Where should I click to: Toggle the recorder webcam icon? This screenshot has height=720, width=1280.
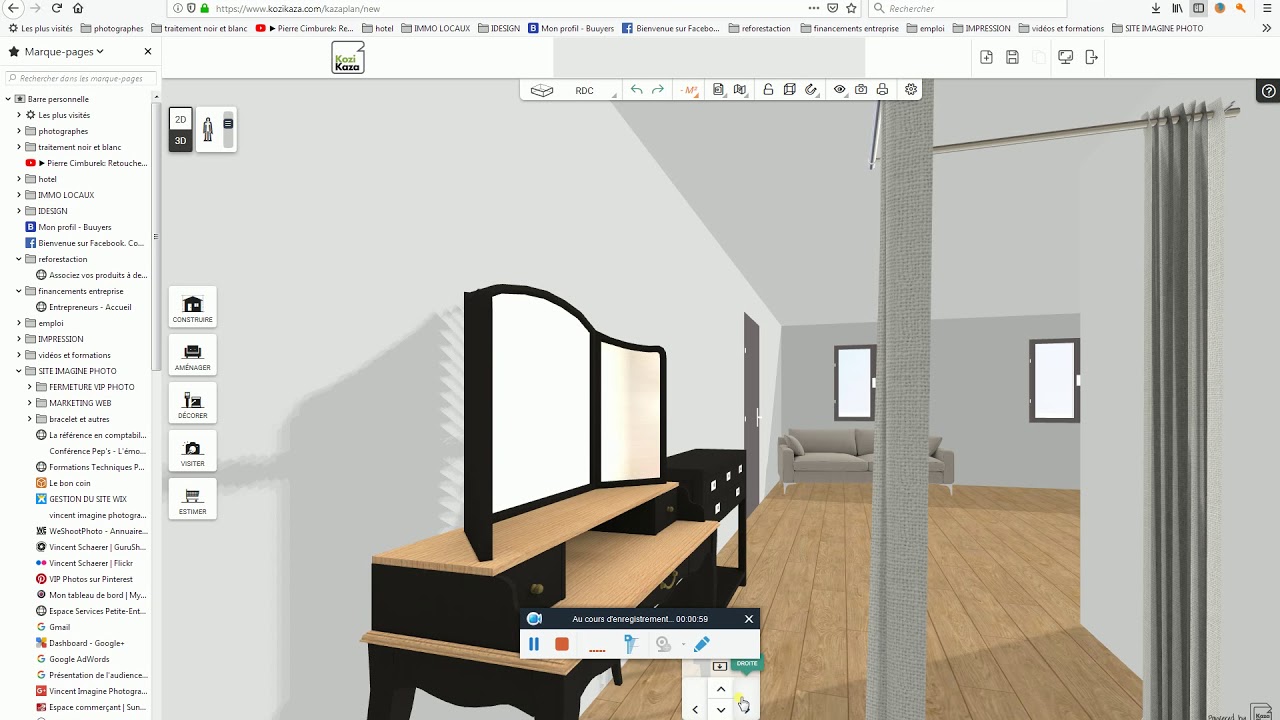pos(663,645)
